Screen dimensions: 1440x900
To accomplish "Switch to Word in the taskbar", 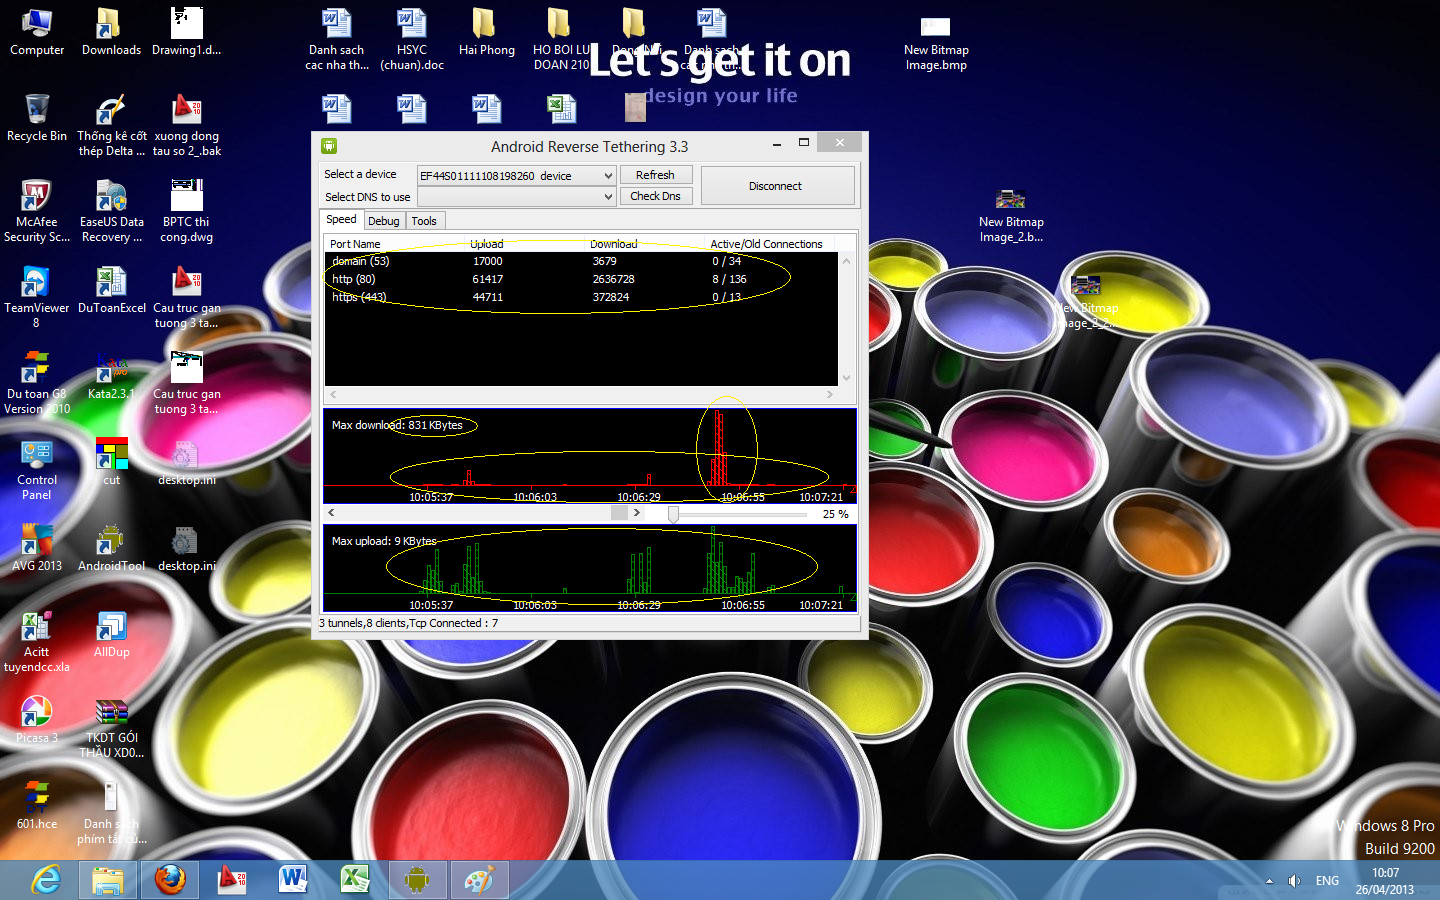I will (x=293, y=880).
